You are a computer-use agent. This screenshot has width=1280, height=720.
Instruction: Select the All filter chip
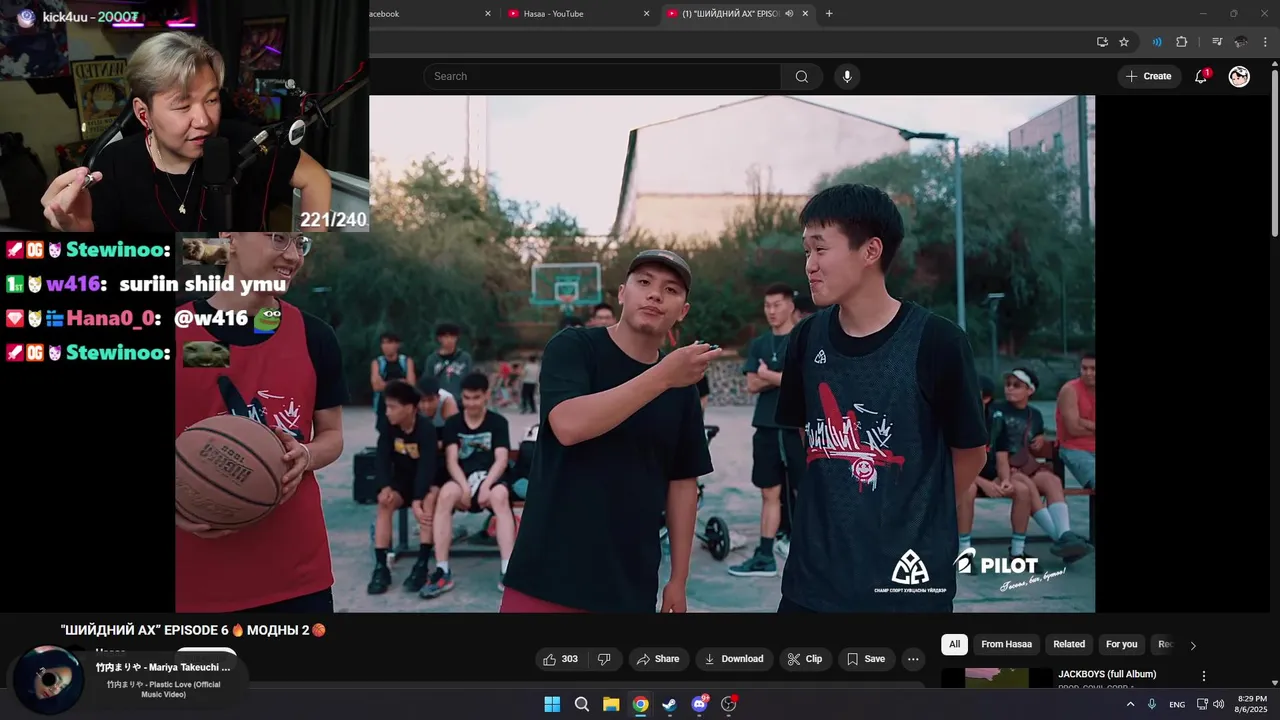pos(954,645)
